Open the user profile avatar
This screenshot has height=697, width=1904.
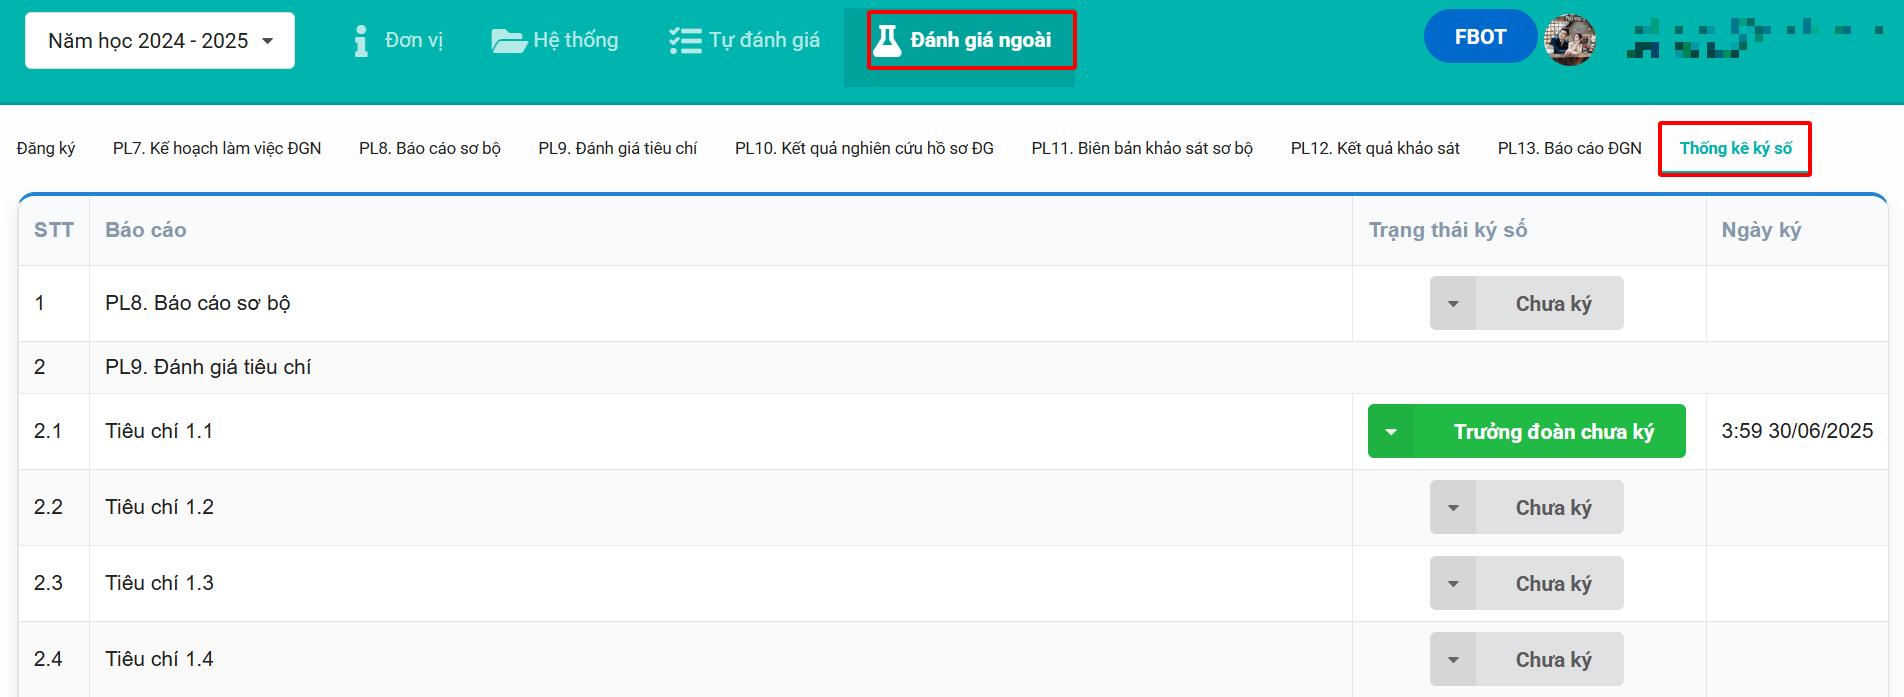[1569, 40]
